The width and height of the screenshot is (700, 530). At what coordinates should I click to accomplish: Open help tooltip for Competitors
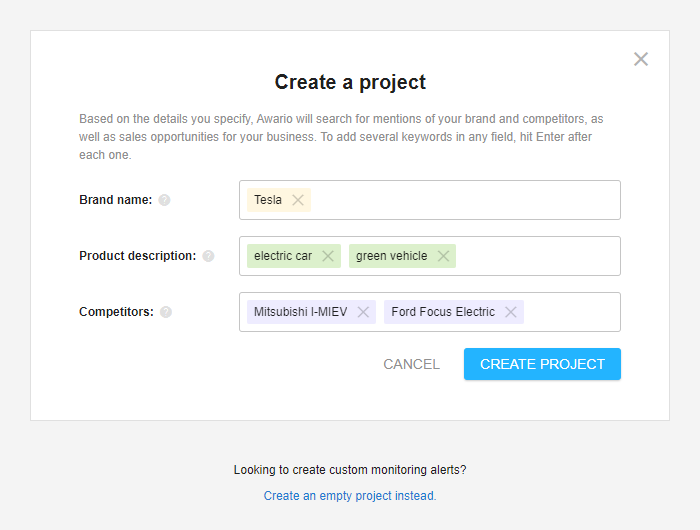coord(166,312)
